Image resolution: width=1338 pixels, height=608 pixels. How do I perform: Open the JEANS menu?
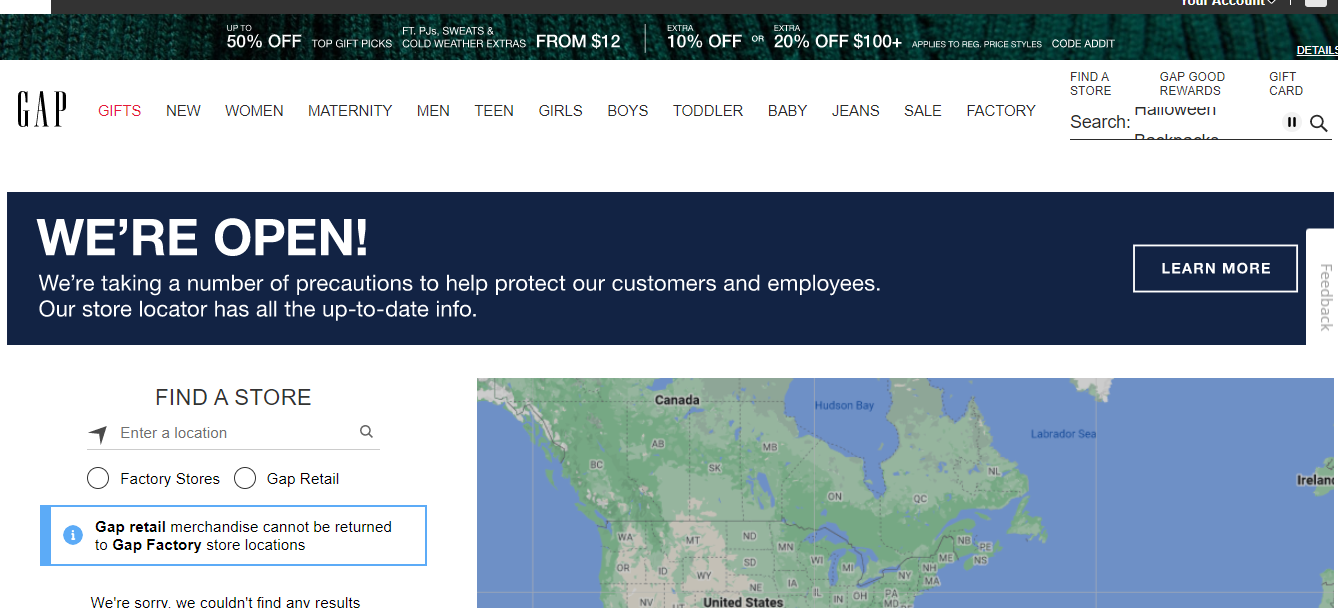click(856, 111)
